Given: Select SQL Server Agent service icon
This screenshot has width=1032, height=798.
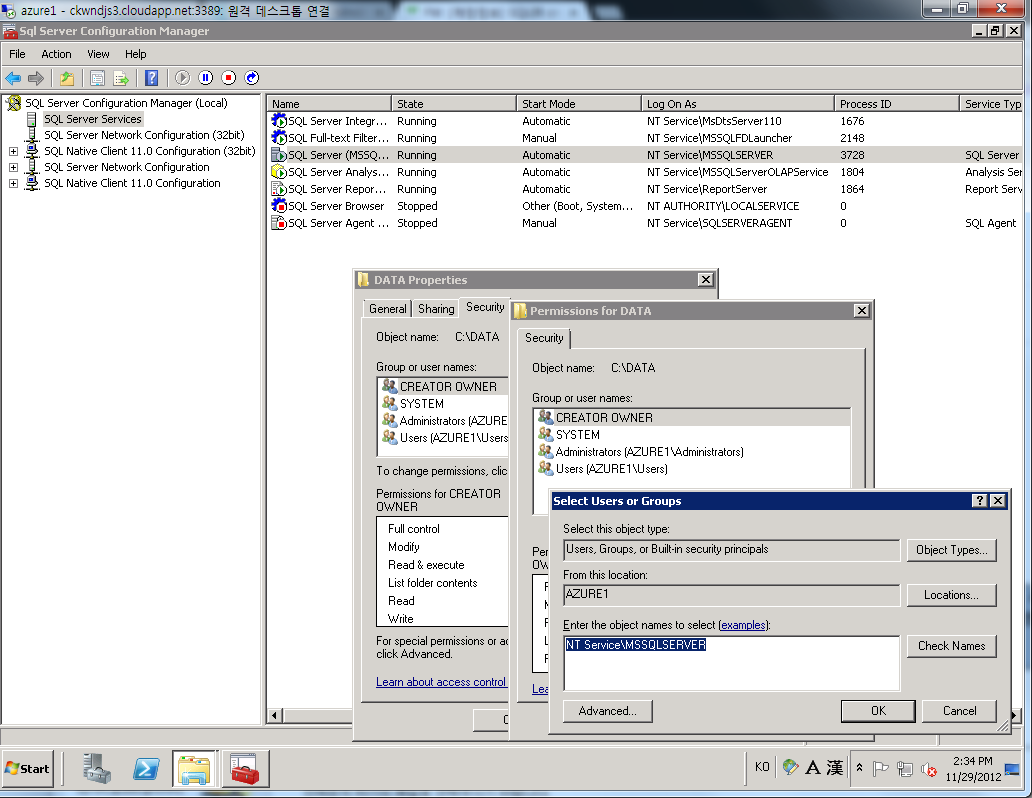Looking at the screenshot, I should coord(279,223).
